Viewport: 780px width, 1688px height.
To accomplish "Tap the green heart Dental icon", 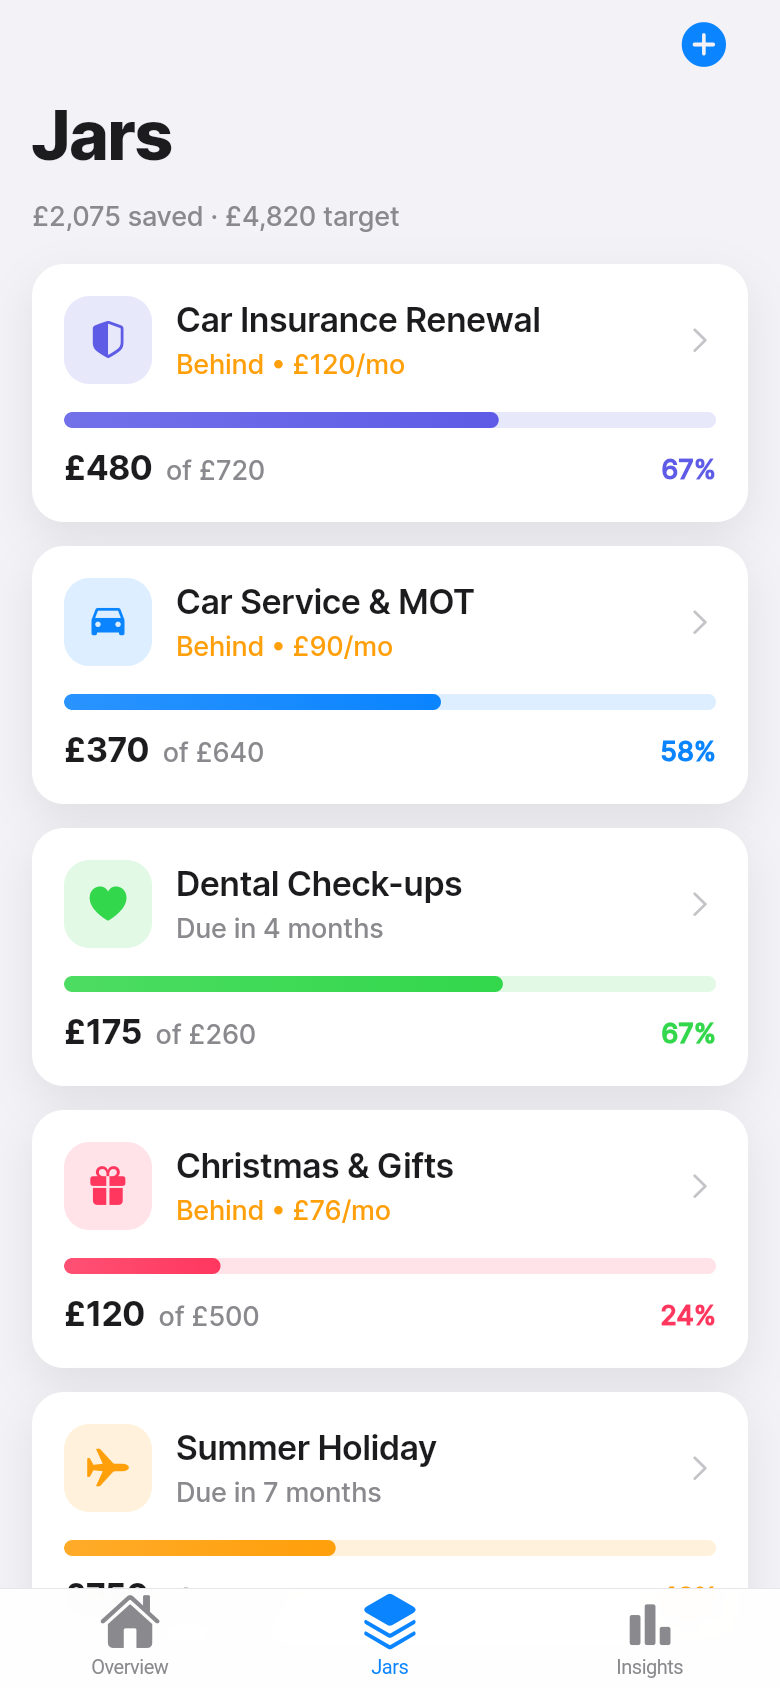I will point(108,904).
